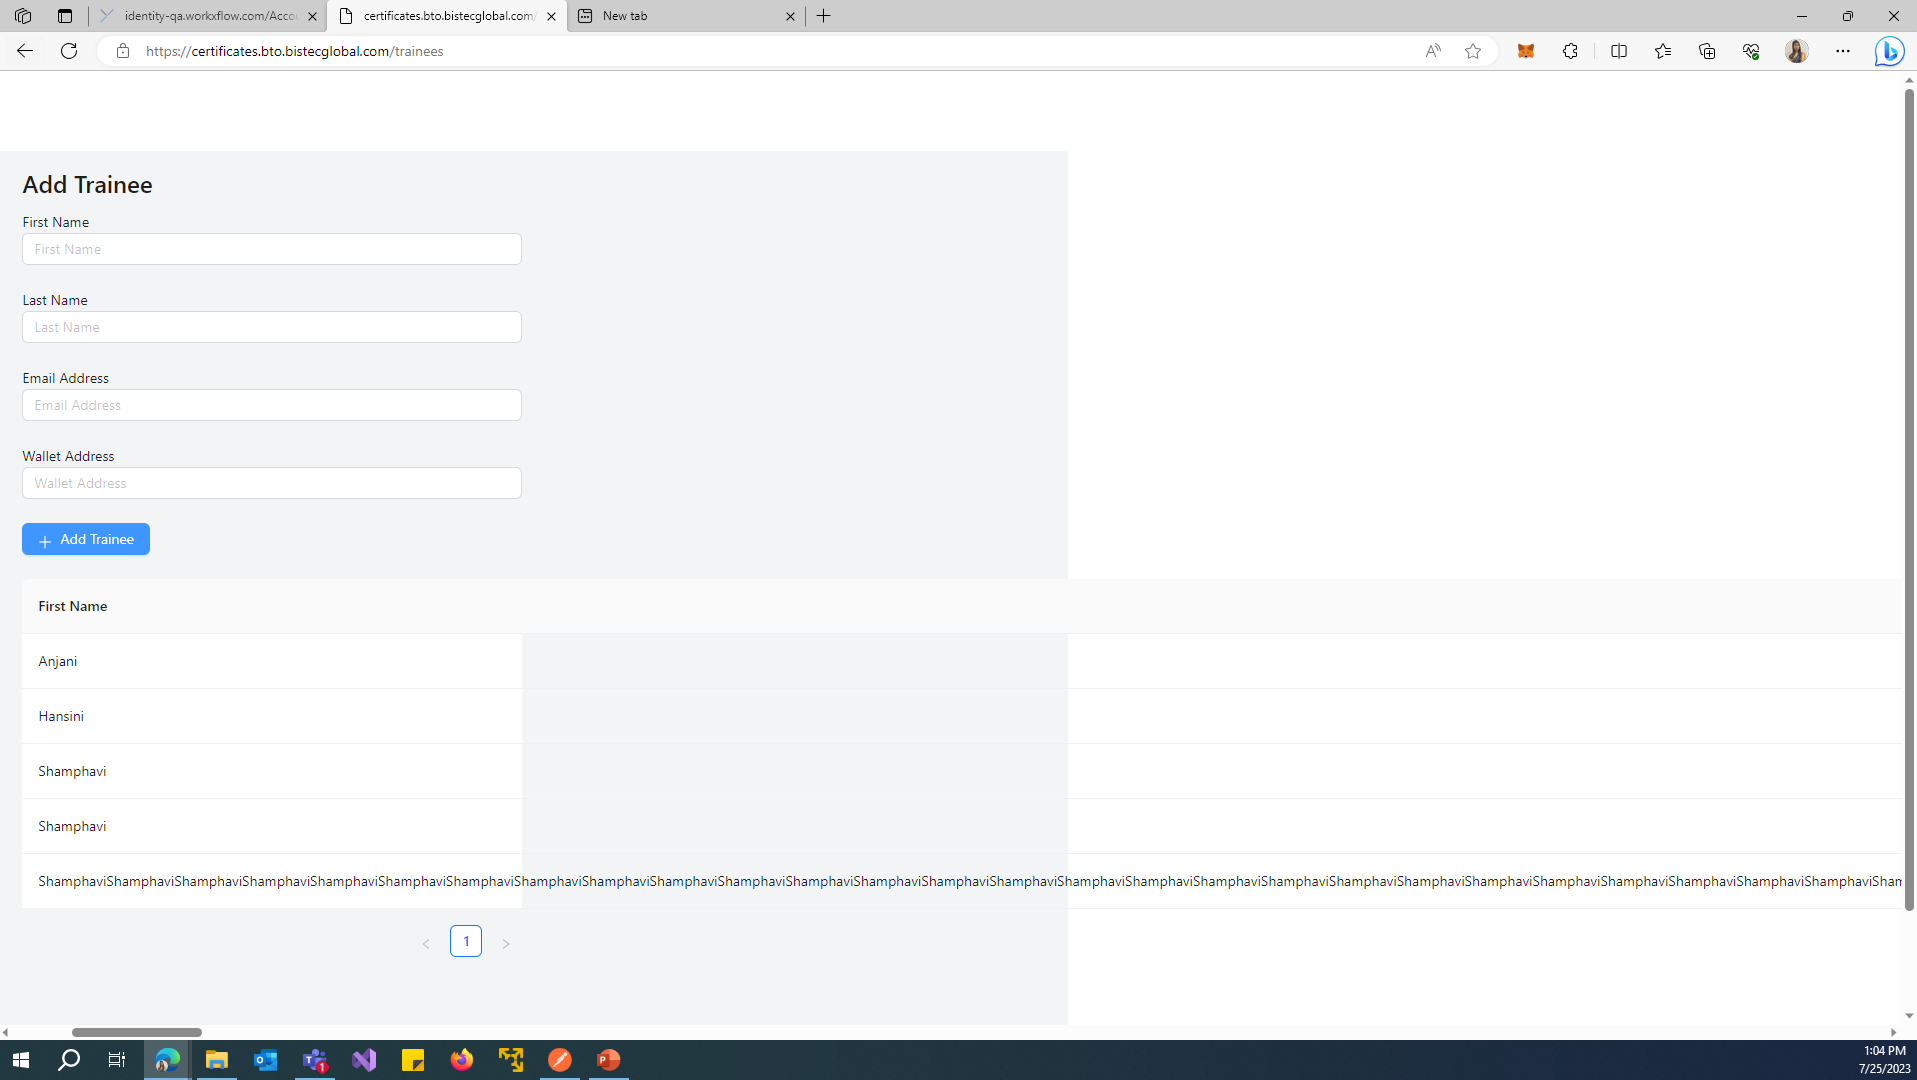Click the Add Trainee button
Screen dimensions: 1917x1080
point(85,539)
